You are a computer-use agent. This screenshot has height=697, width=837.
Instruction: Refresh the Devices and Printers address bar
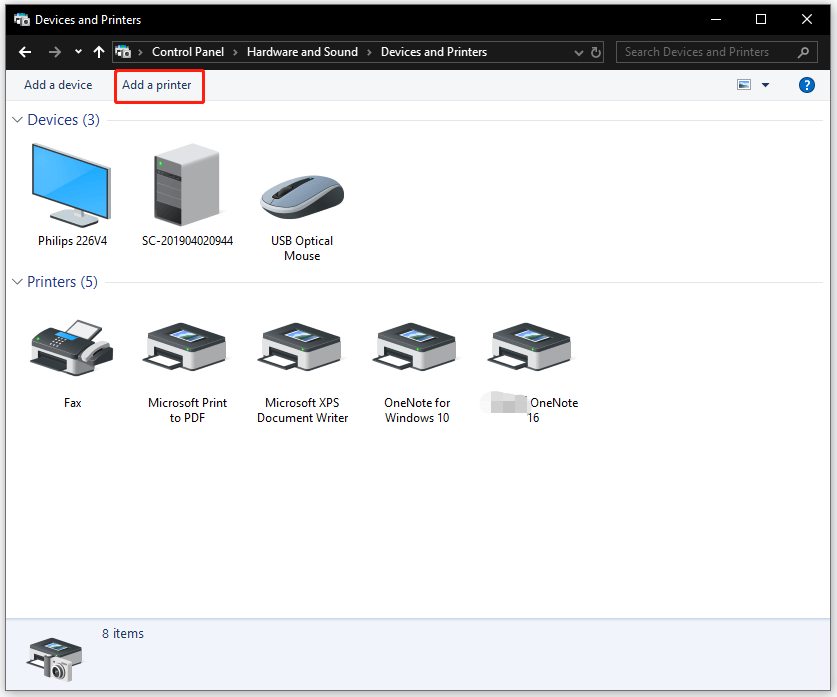(x=596, y=52)
